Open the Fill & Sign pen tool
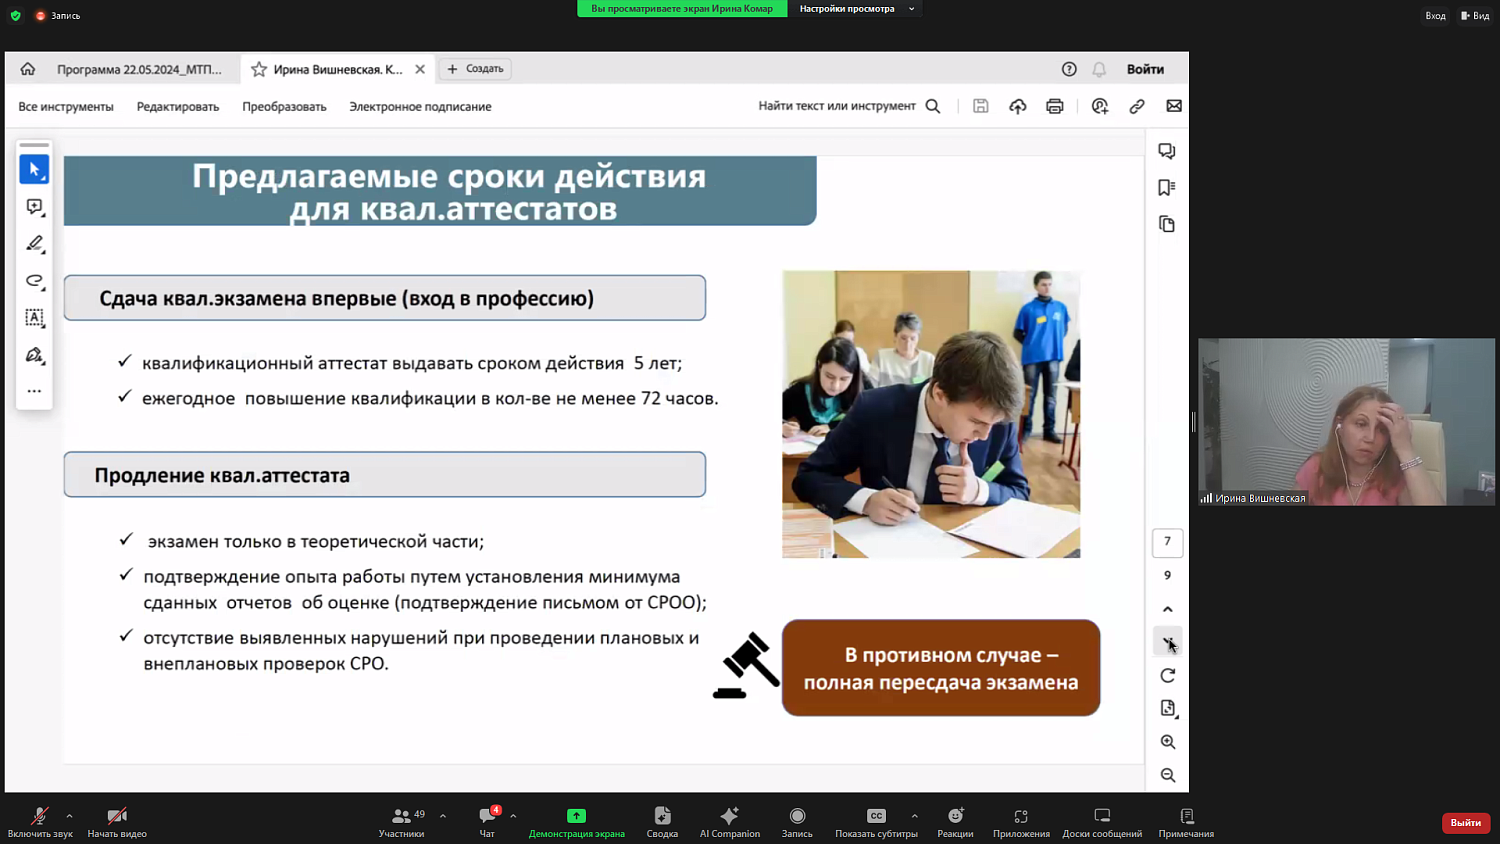The height and width of the screenshot is (844, 1500). [34, 355]
